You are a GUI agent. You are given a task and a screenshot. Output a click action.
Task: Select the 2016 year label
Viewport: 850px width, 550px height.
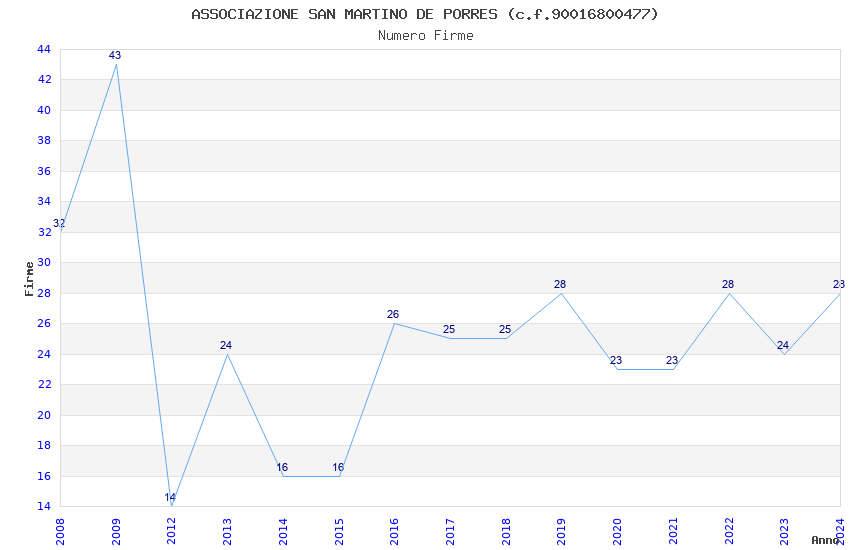tap(395, 531)
